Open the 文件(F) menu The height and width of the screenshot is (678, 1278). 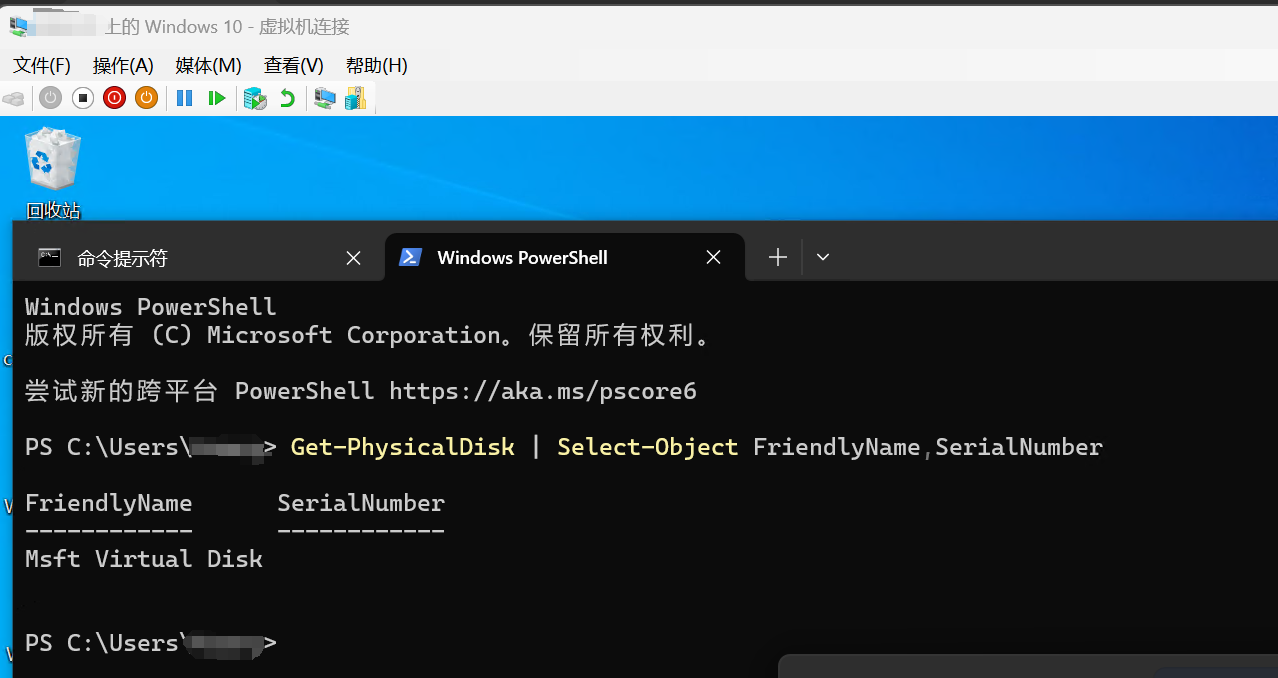pyautogui.click(x=42, y=65)
